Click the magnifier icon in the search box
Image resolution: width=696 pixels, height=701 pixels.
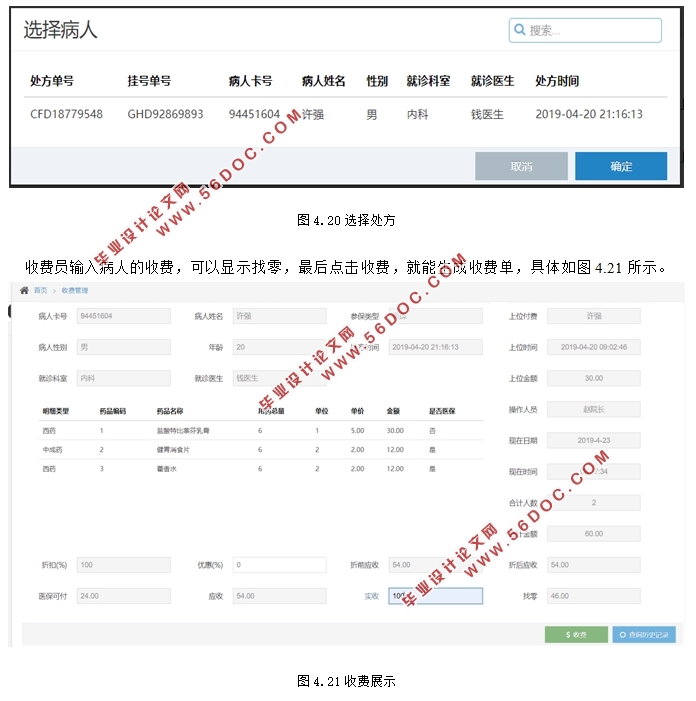519,30
